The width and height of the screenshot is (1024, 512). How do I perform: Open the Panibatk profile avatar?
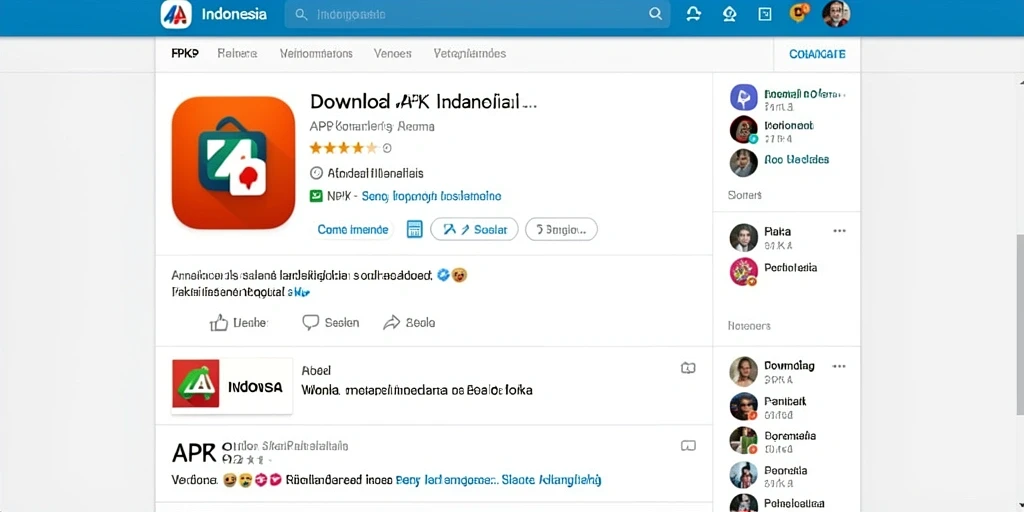(x=743, y=406)
